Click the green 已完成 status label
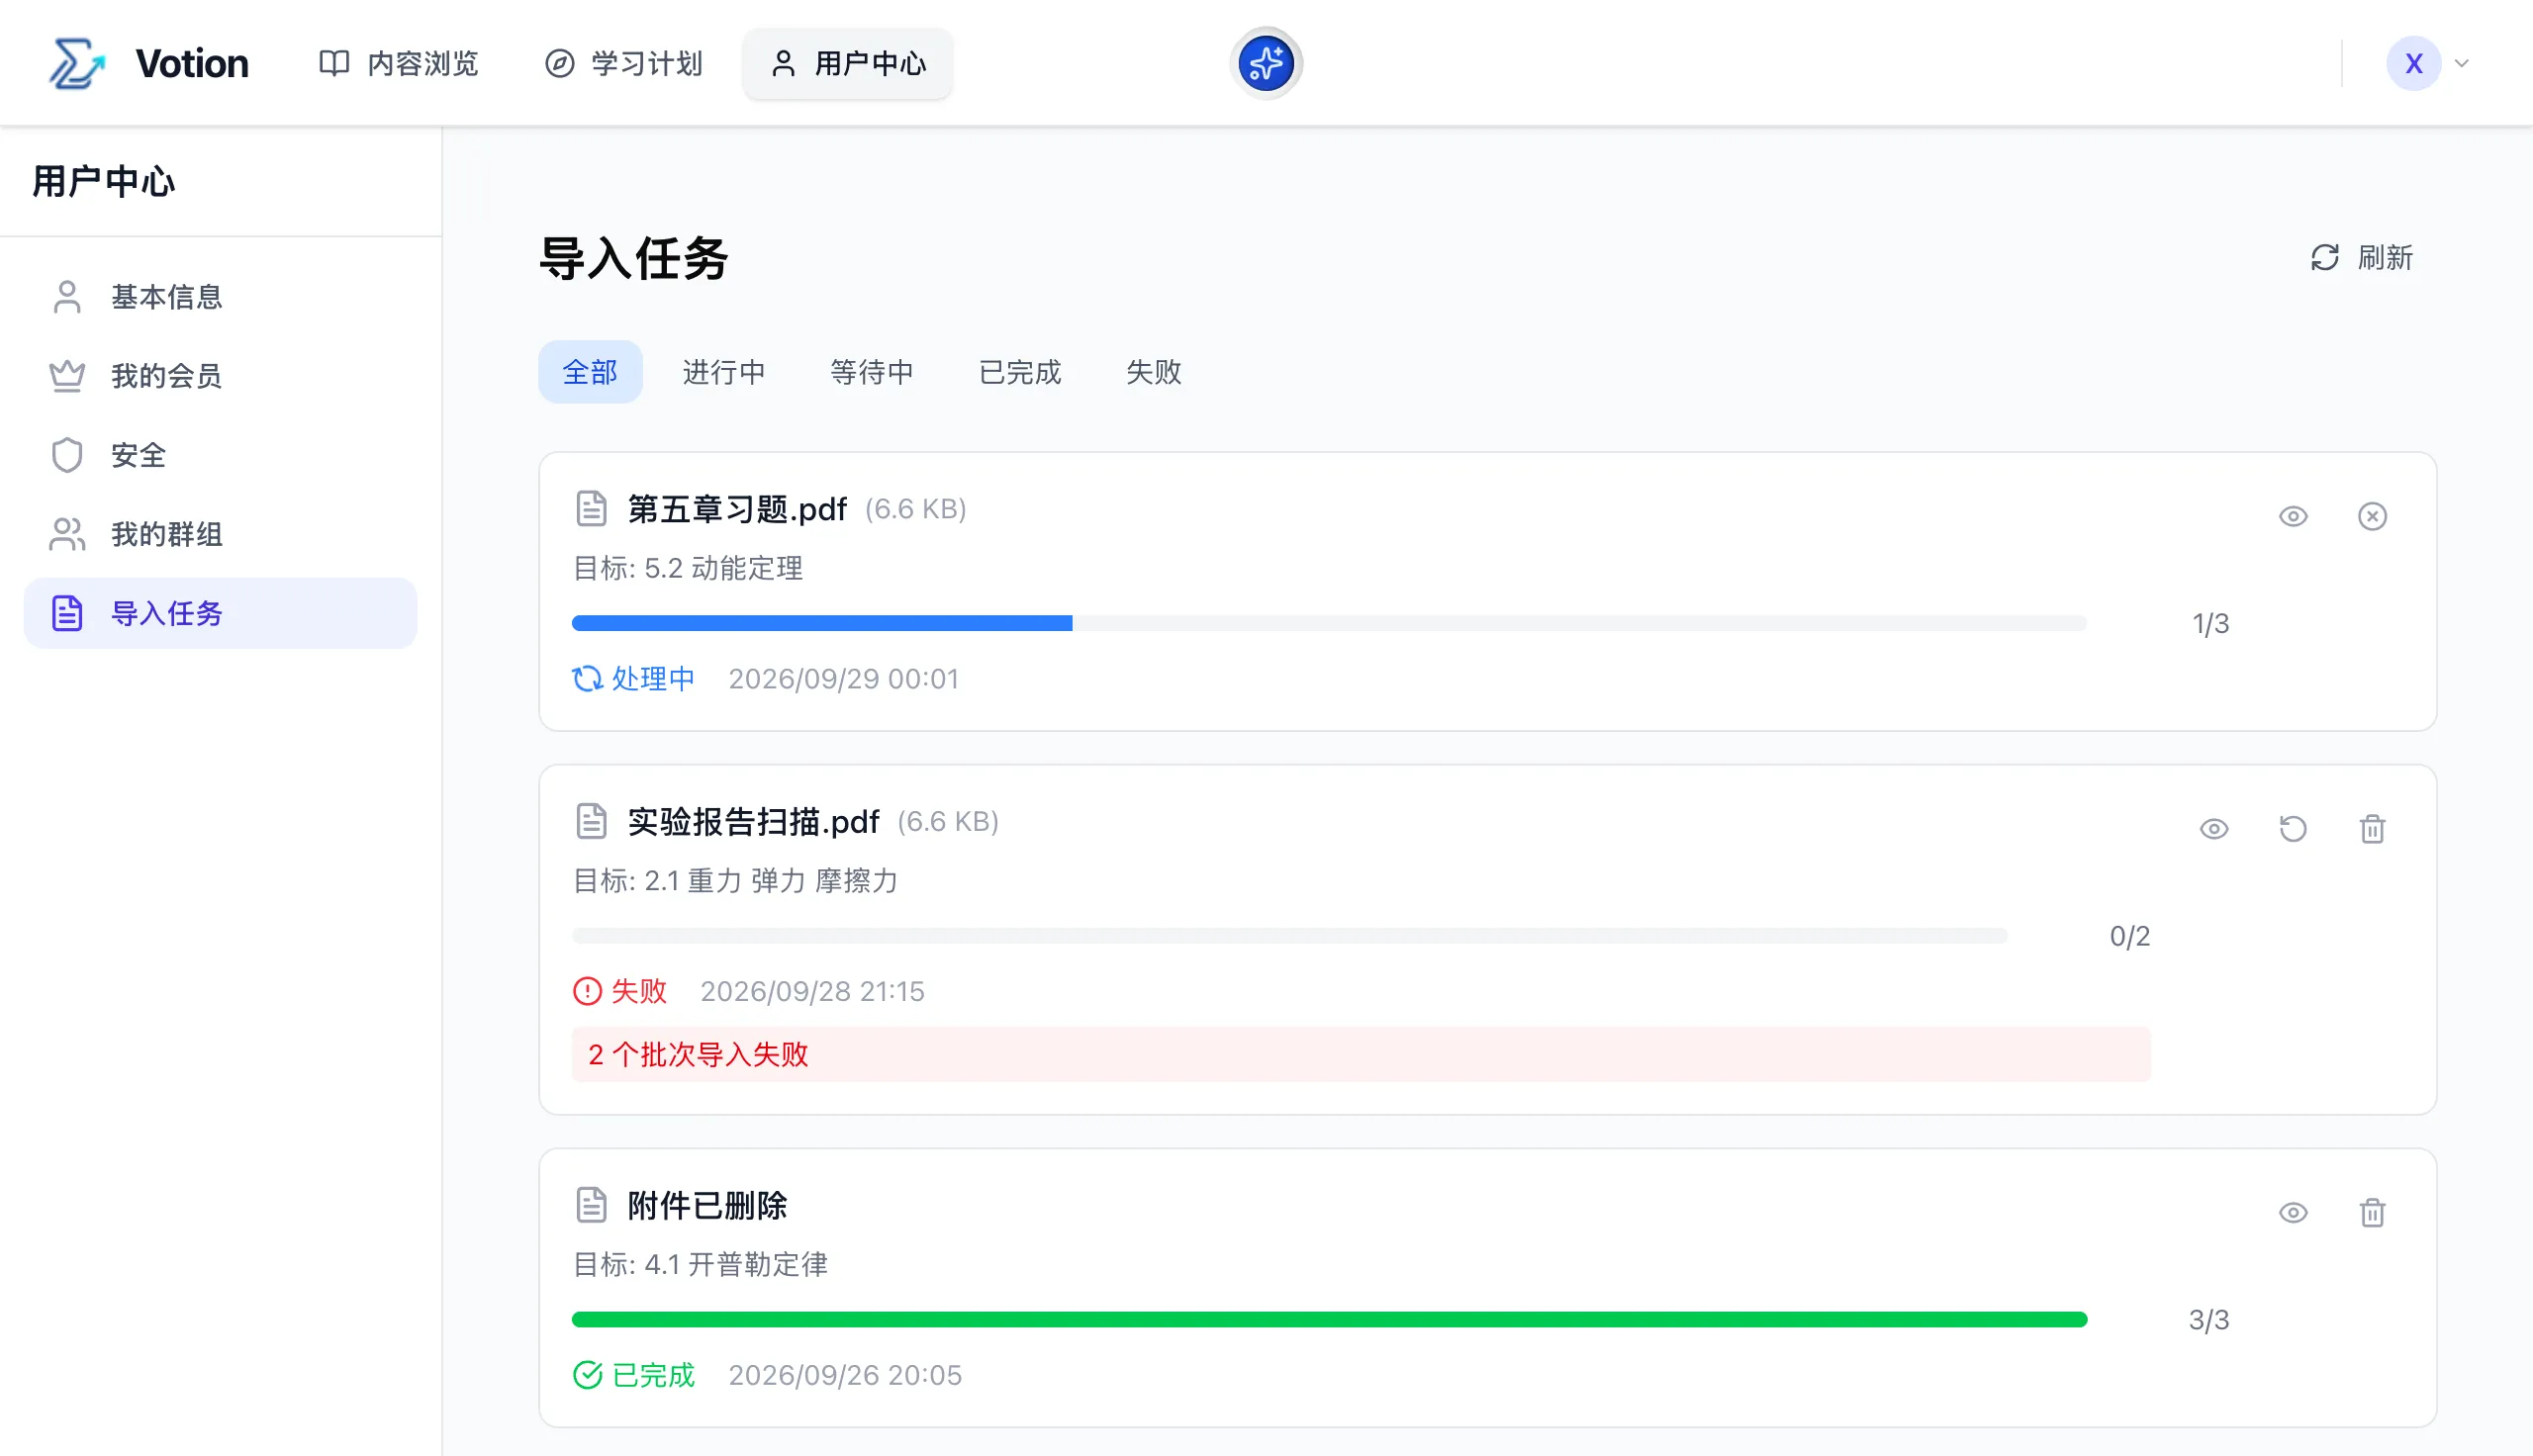This screenshot has width=2533, height=1456. pyautogui.click(x=633, y=1375)
